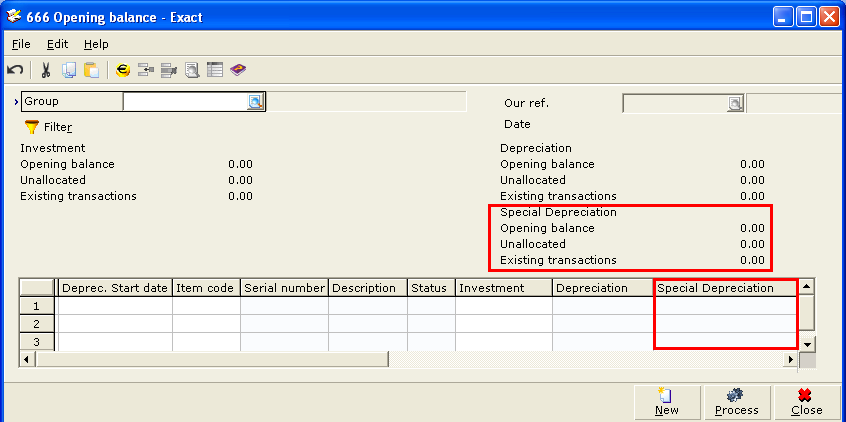Viewport: 846px width, 422px height.
Task: Select row 1 header in the grid
Action: (x=38, y=306)
